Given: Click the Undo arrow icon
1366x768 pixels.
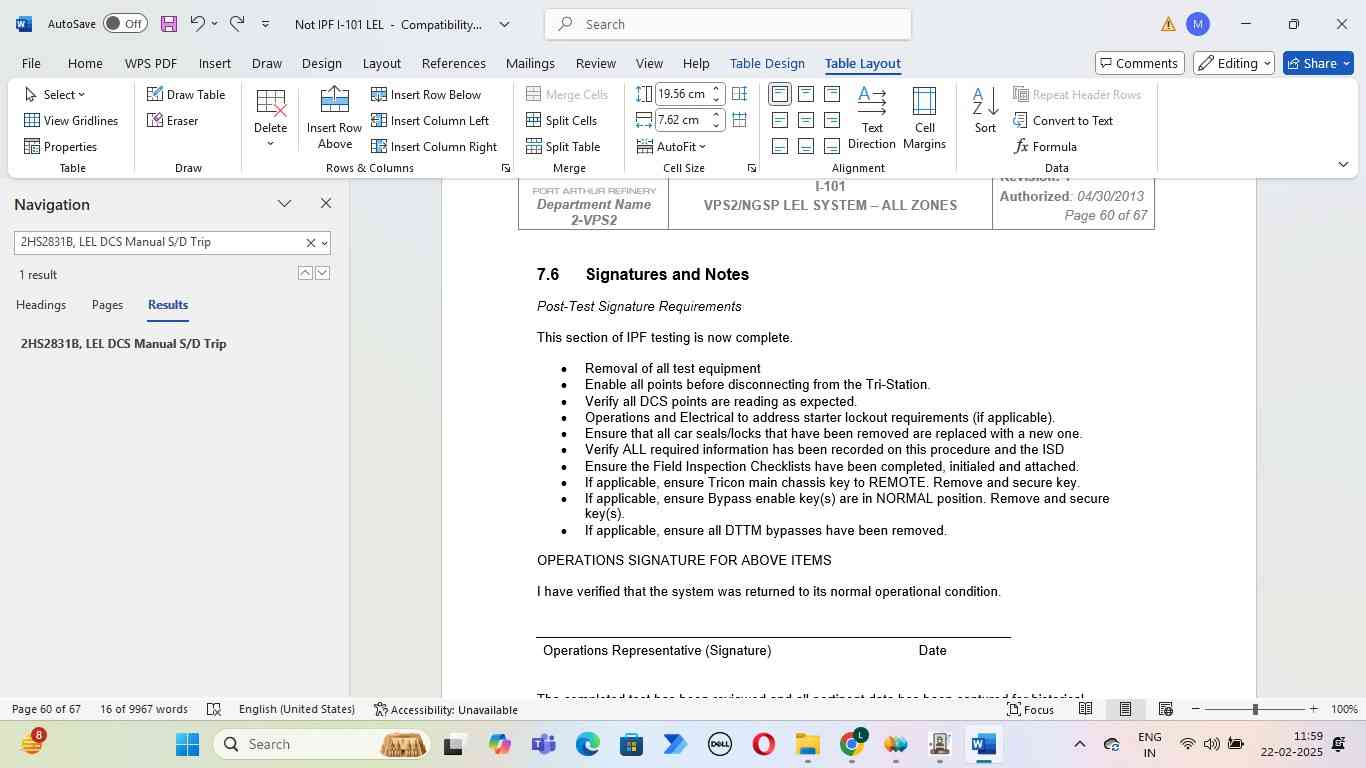Looking at the screenshot, I should [197, 24].
